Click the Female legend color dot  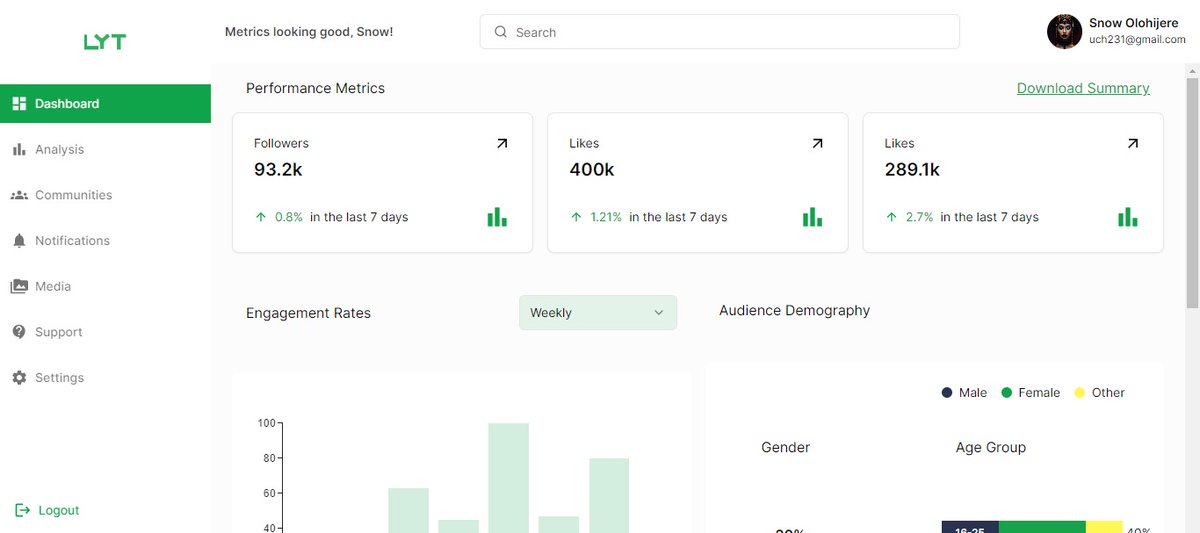click(1007, 393)
